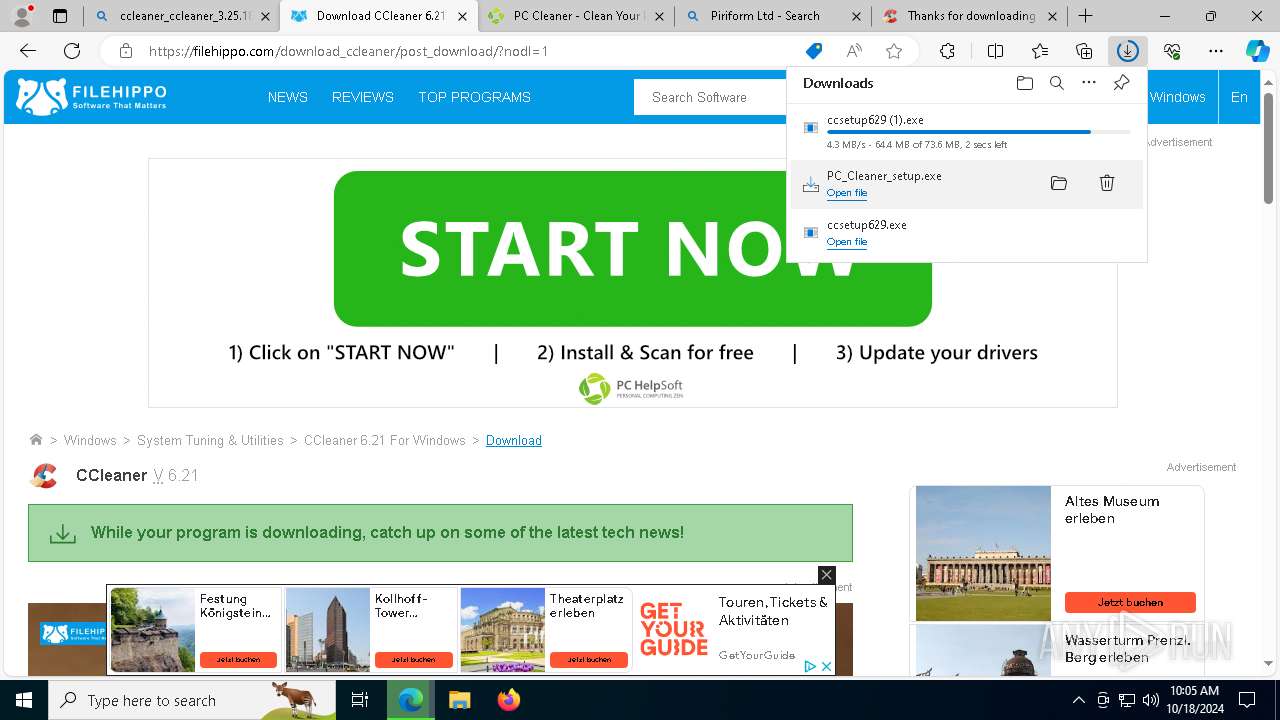The image size is (1280, 720).
Task: Launch Firefox from taskbar
Action: tap(509, 700)
